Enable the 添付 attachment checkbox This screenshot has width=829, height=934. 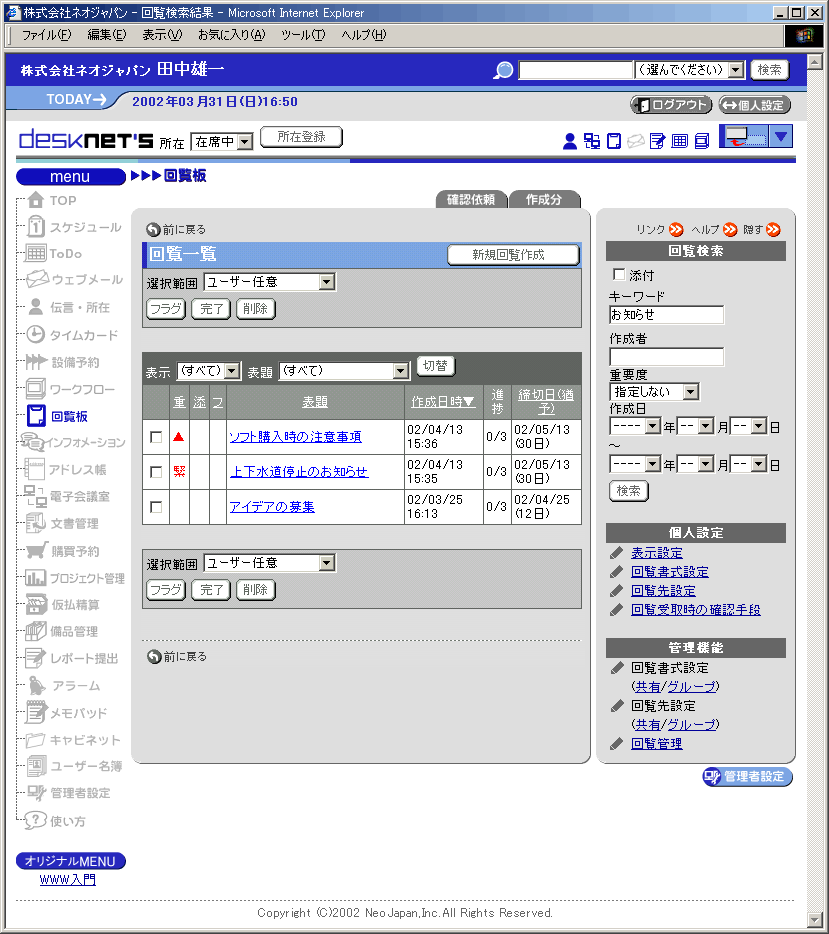click(x=618, y=274)
